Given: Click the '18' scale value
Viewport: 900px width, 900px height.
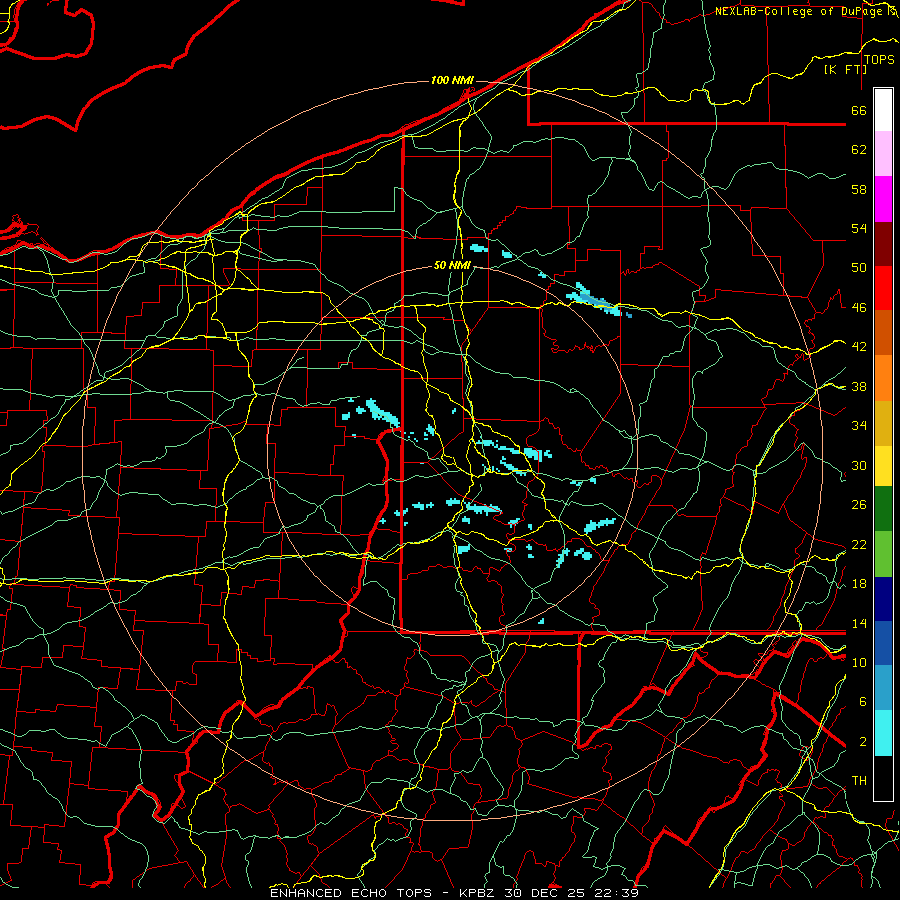Looking at the screenshot, I should coord(859,584).
